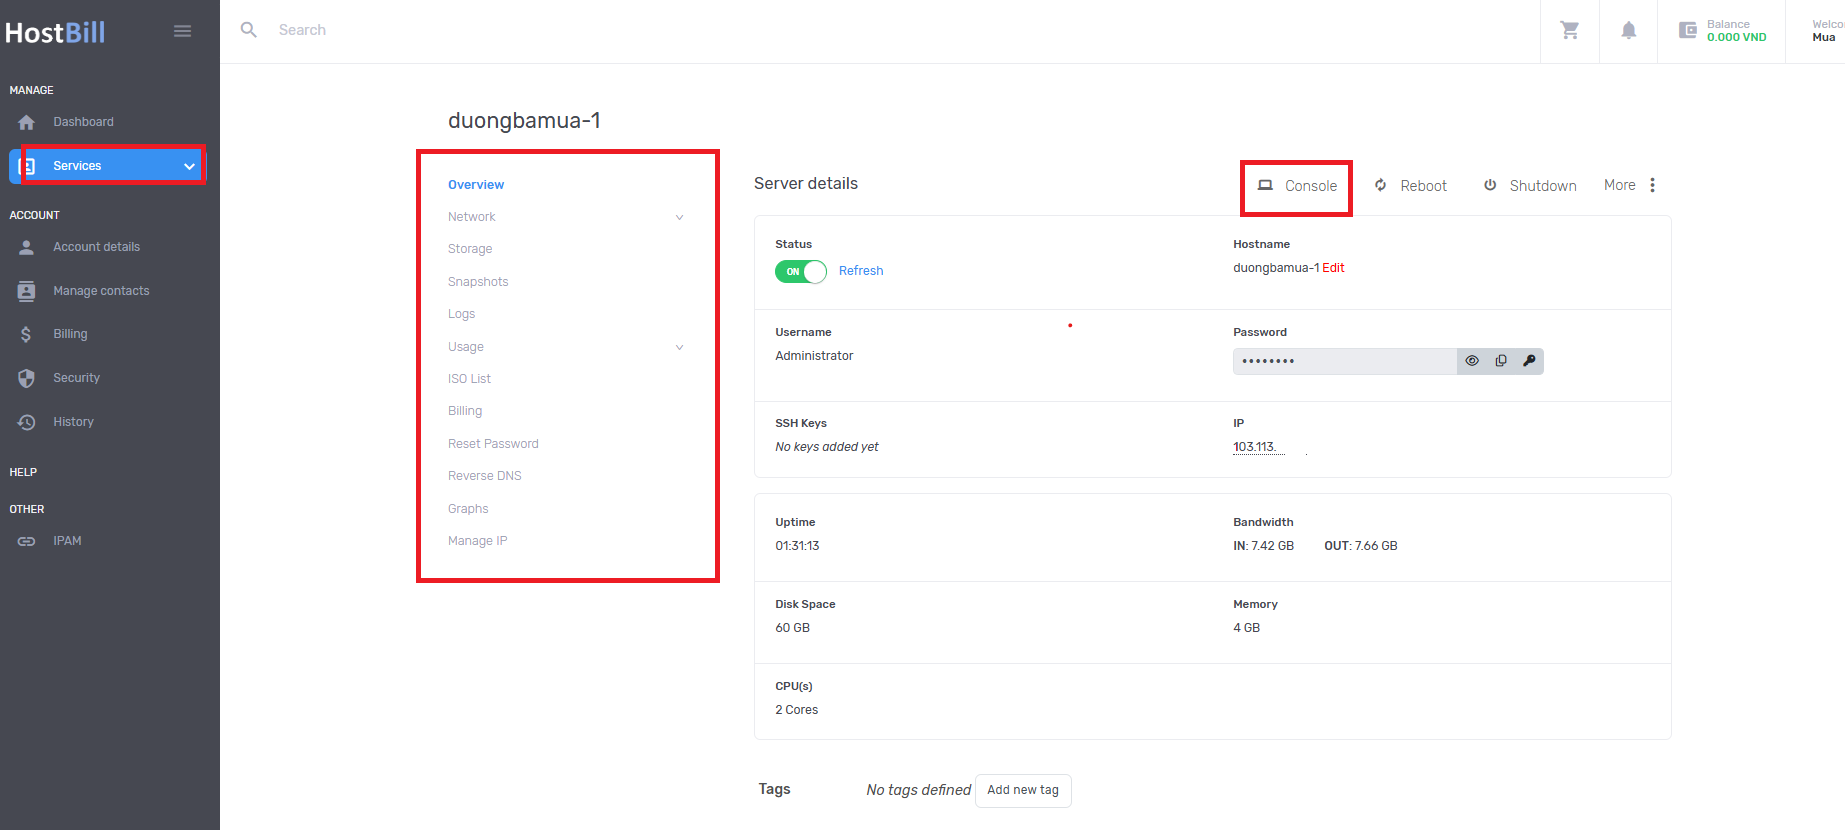Click the Reboot button

coord(1411,186)
